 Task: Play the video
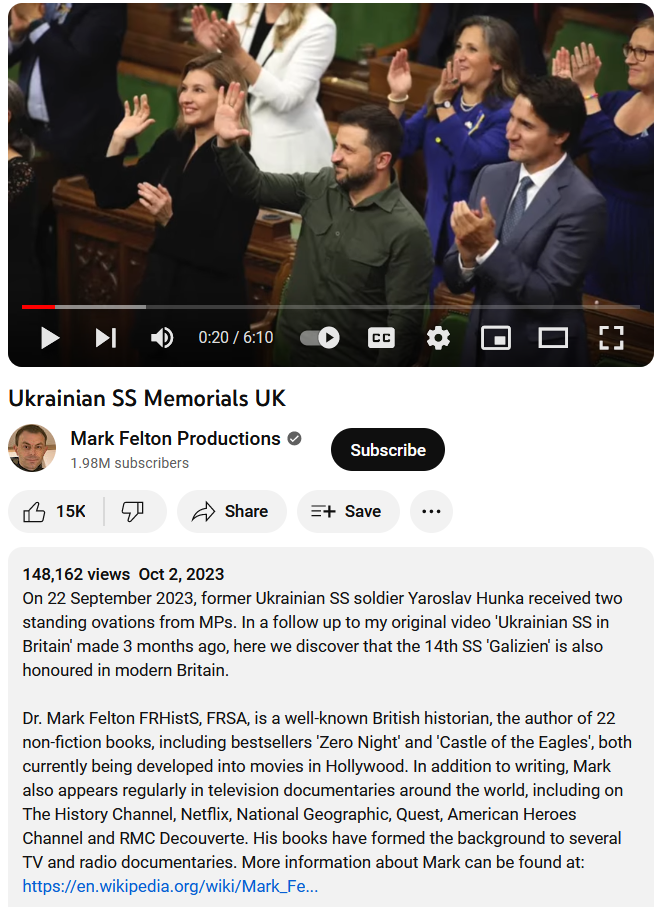point(49,338)
